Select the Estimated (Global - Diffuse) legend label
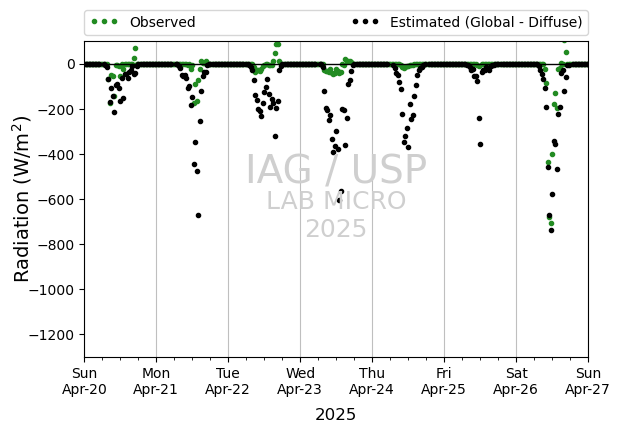The height and width of the screenshot is (433, 621). [x=486, y=22]
